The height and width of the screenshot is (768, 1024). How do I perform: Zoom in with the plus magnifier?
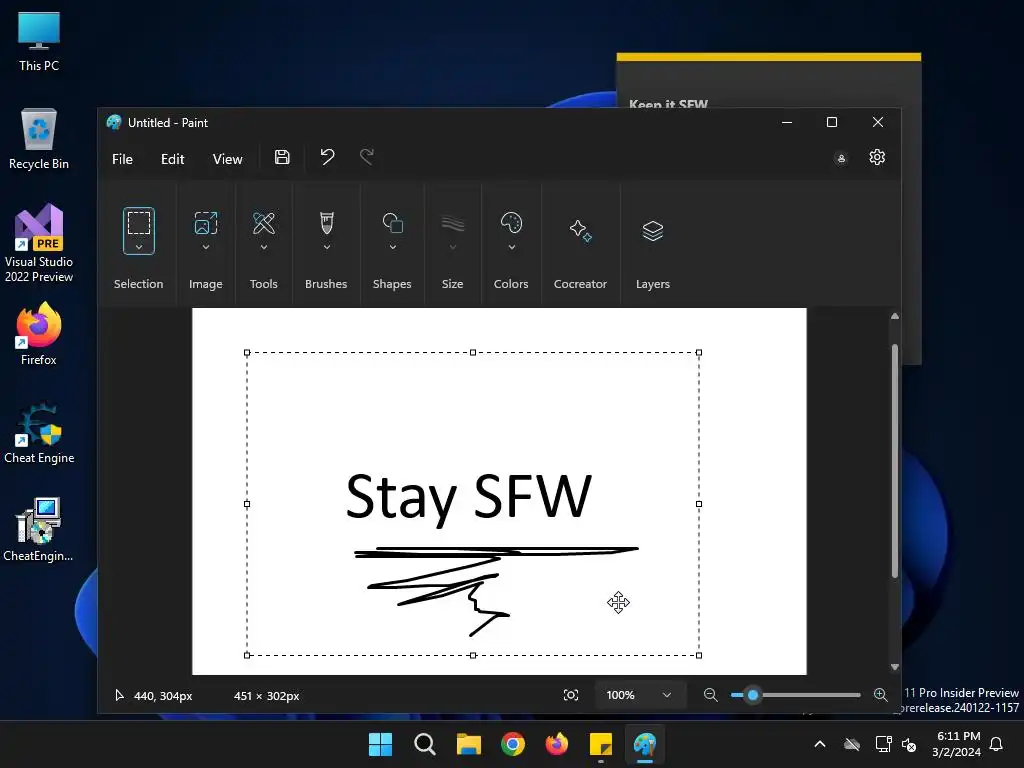[x=880, y=695]
